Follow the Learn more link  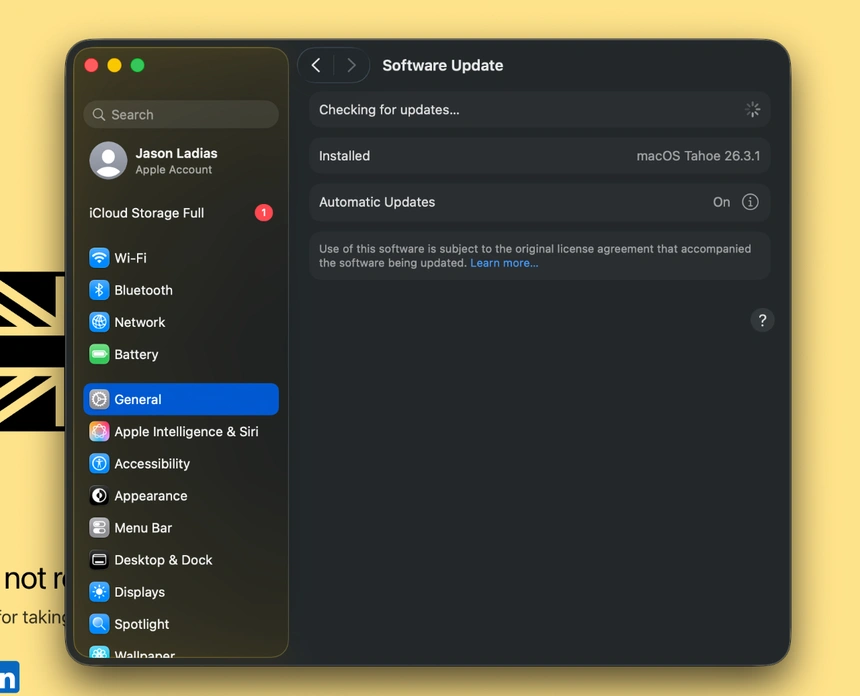pyautogui.click(x=504, y=263)
